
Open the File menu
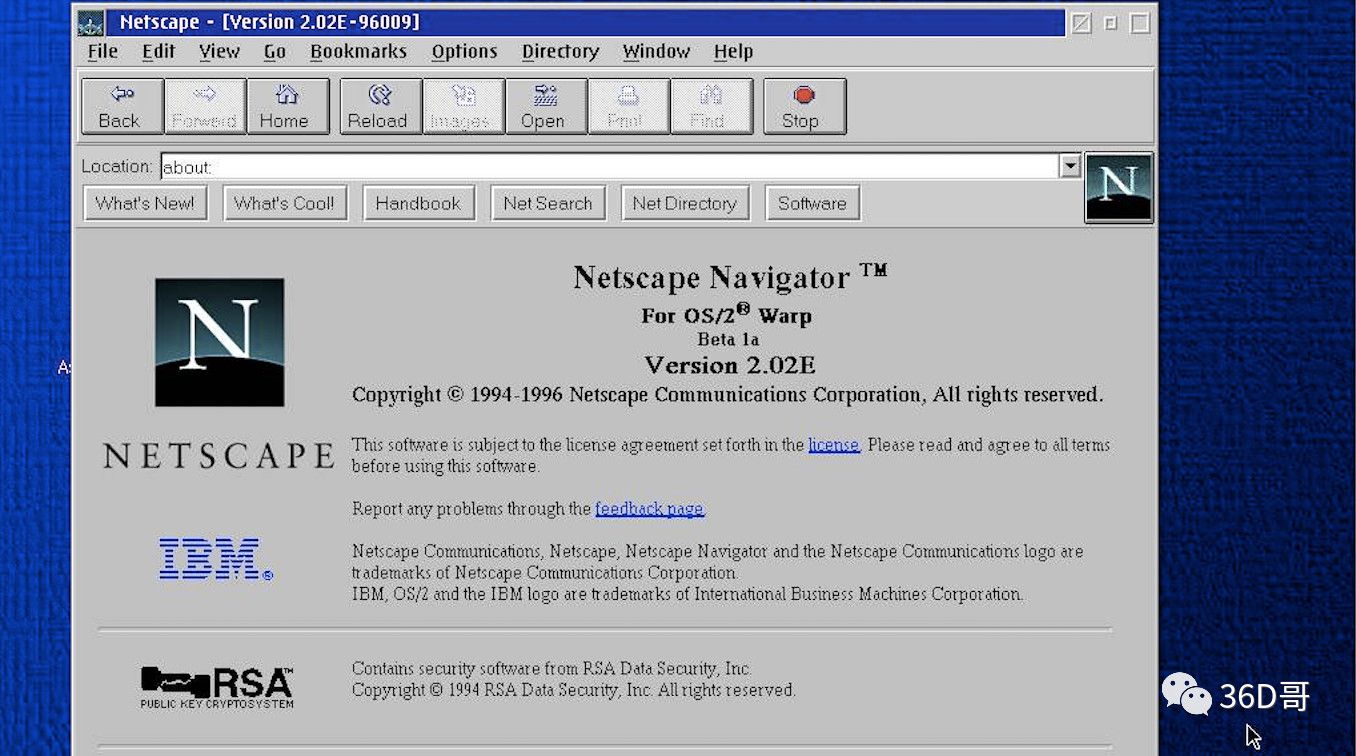102,52
